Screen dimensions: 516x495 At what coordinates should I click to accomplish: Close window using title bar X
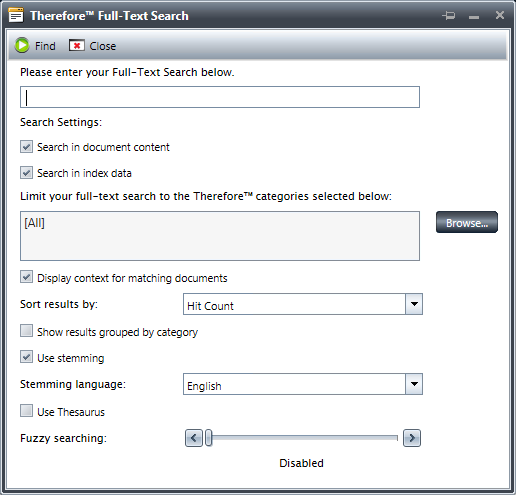click(500, 15)
